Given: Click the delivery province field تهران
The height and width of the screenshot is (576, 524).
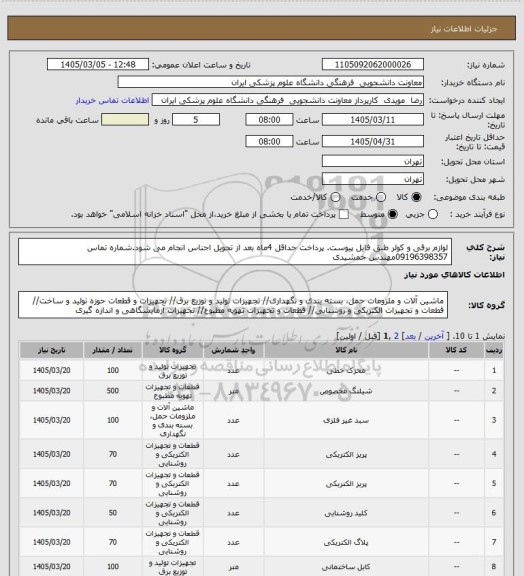Looking at the screenshot, I should tap(373, 161).
